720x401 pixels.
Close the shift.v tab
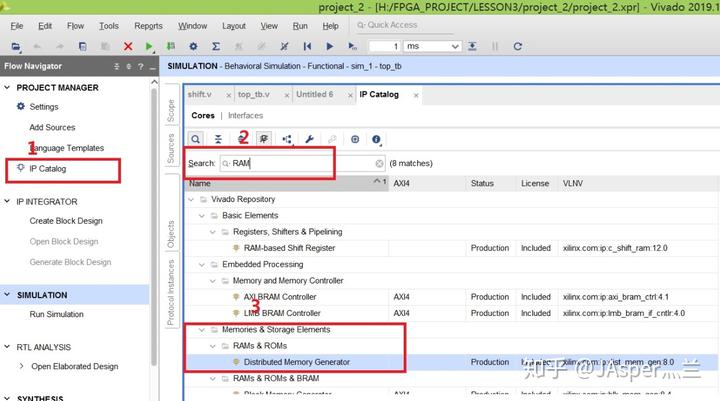229,95
